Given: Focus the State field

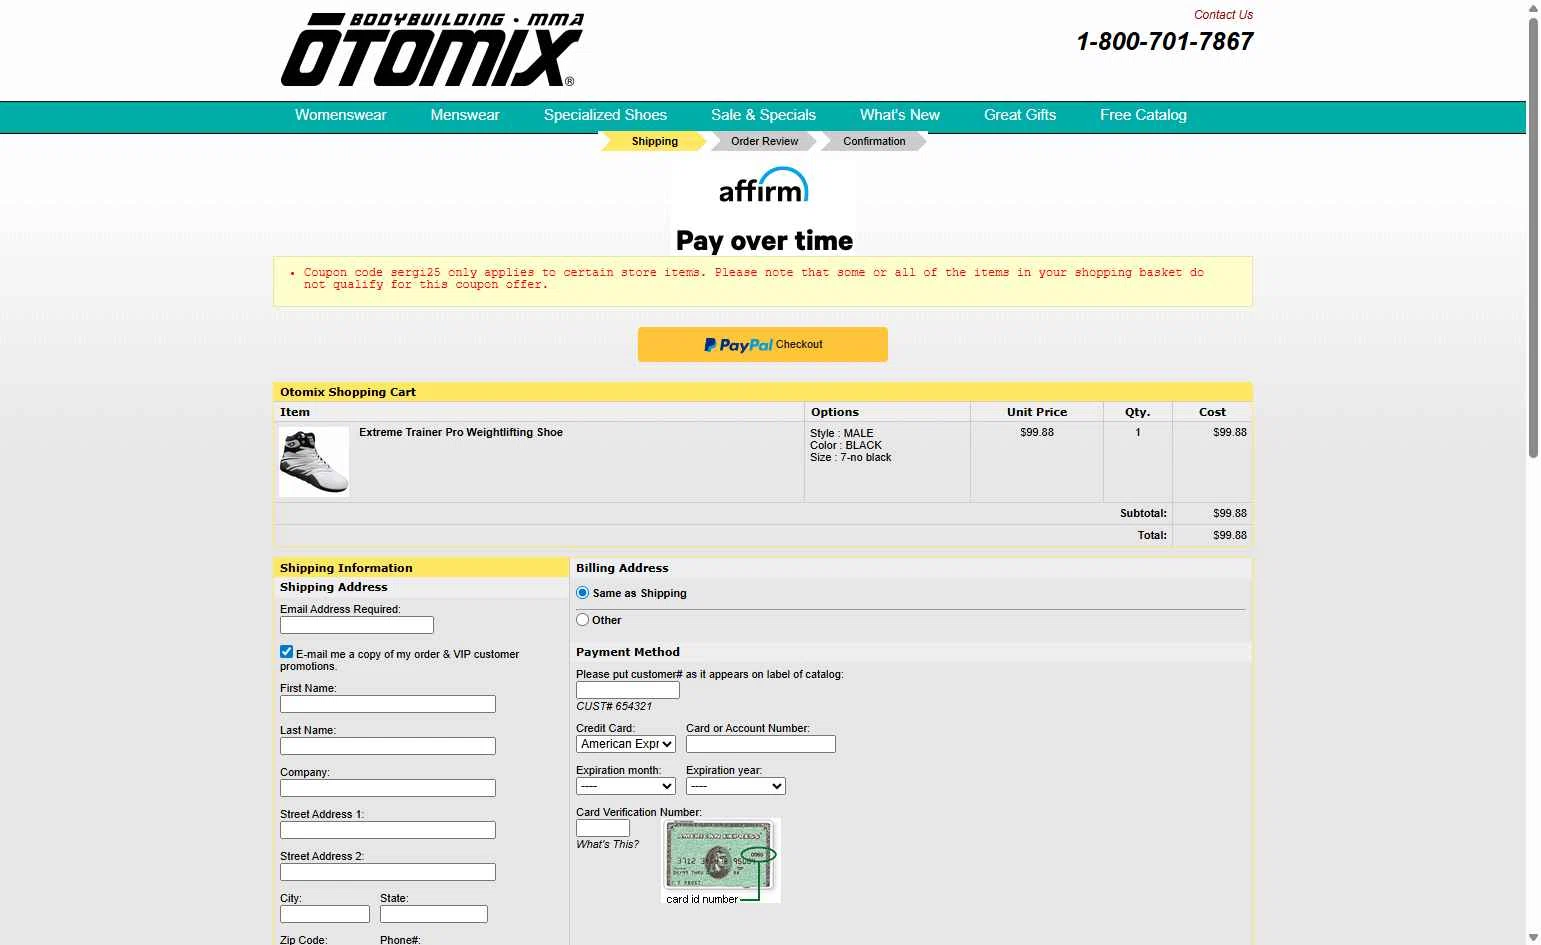Looking at the screenshot, I should (x=434, y=914).
